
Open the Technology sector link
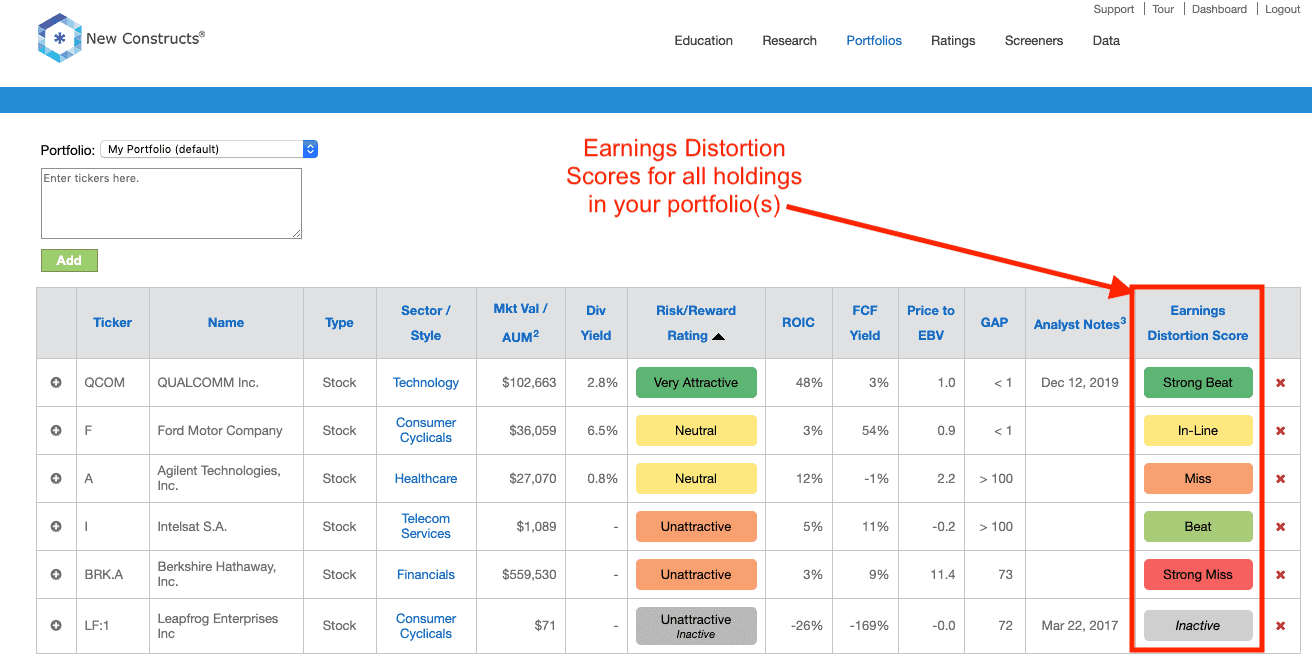pos(426,383)
